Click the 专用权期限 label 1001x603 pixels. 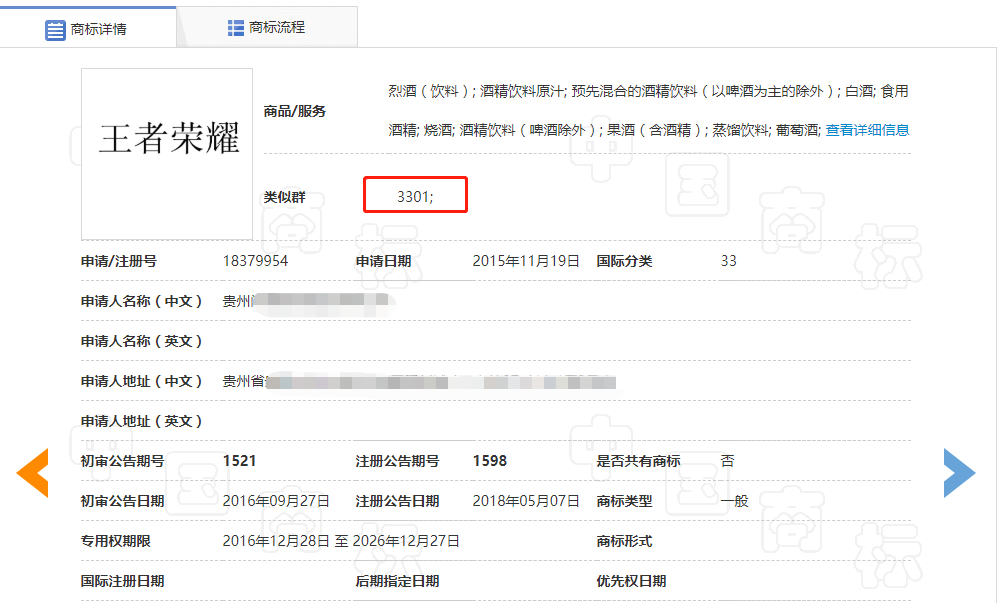pyautogui.click(x=116, y=541)
